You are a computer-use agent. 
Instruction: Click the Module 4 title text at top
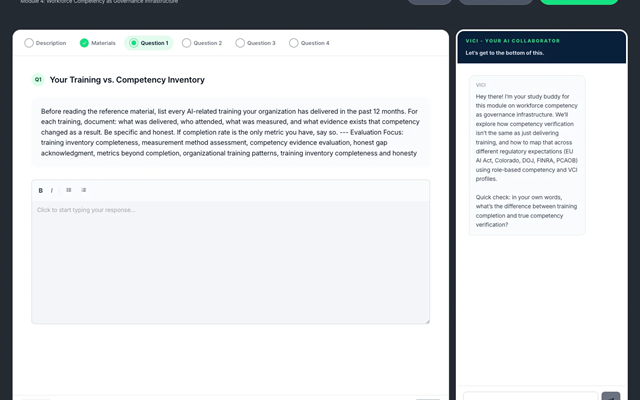pyautogui.click(x=99, y=2)
